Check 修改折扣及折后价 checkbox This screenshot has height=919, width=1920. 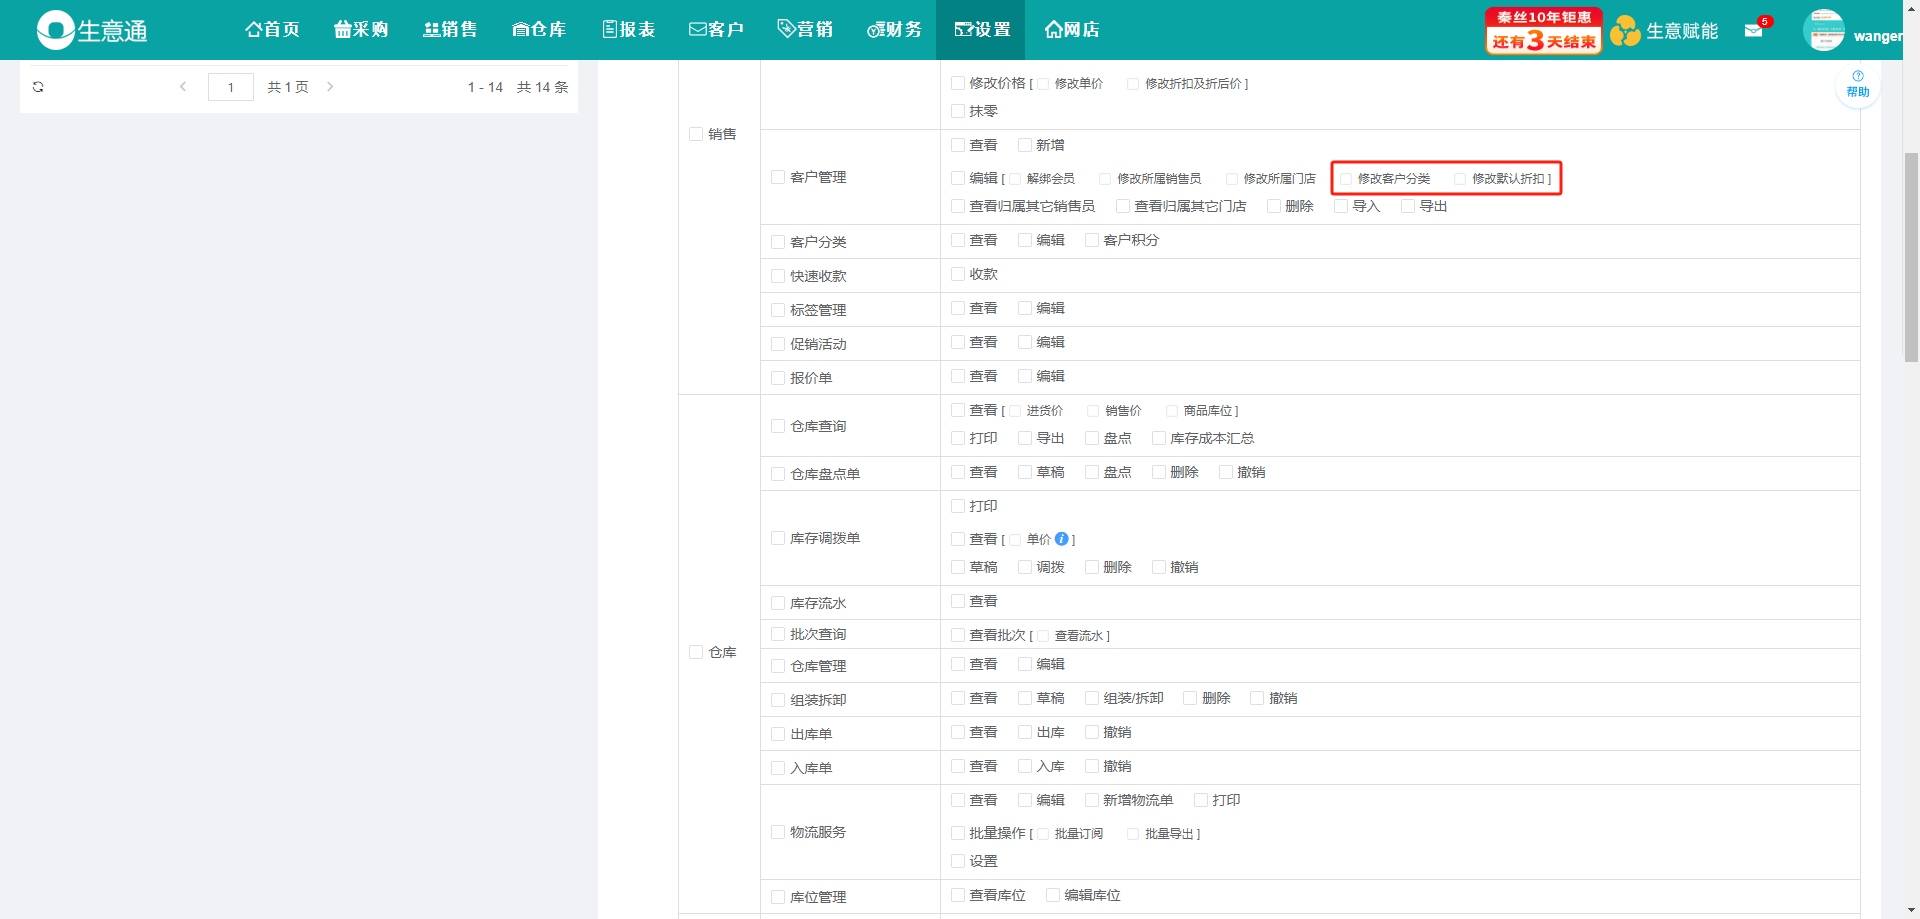tap(1133, 84)
